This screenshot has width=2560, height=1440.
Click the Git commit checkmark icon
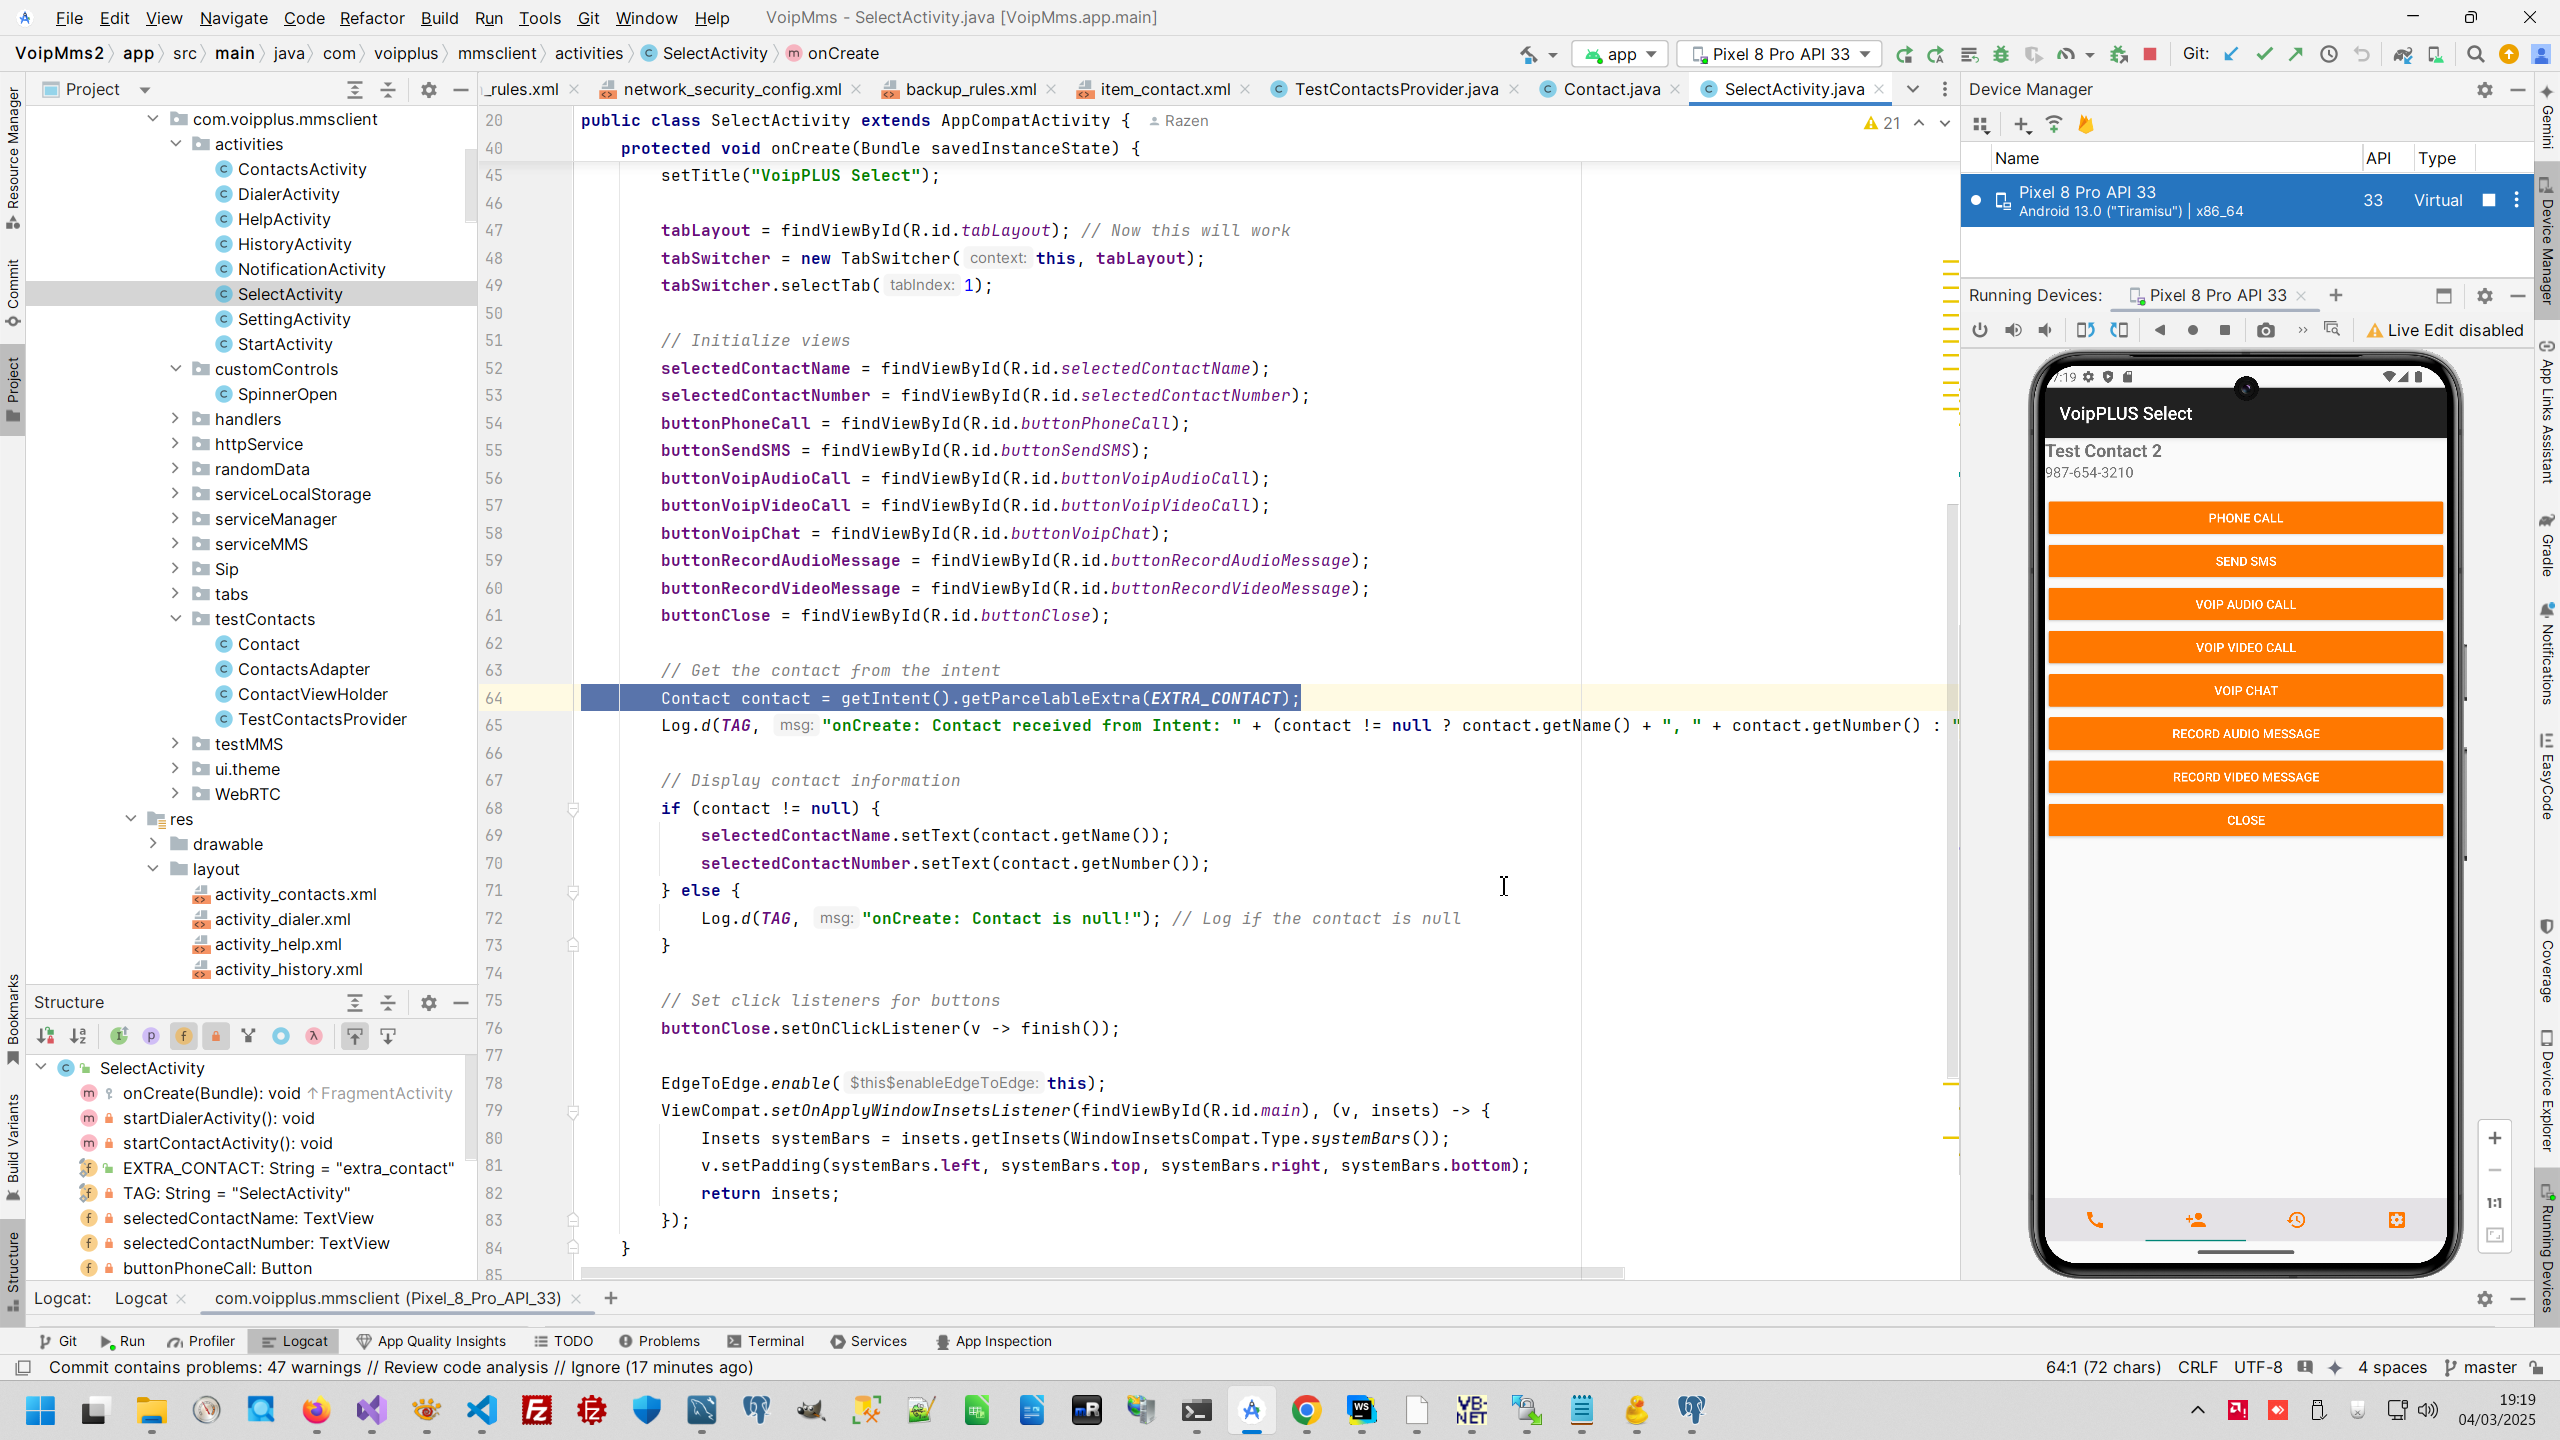point(2264,54)
